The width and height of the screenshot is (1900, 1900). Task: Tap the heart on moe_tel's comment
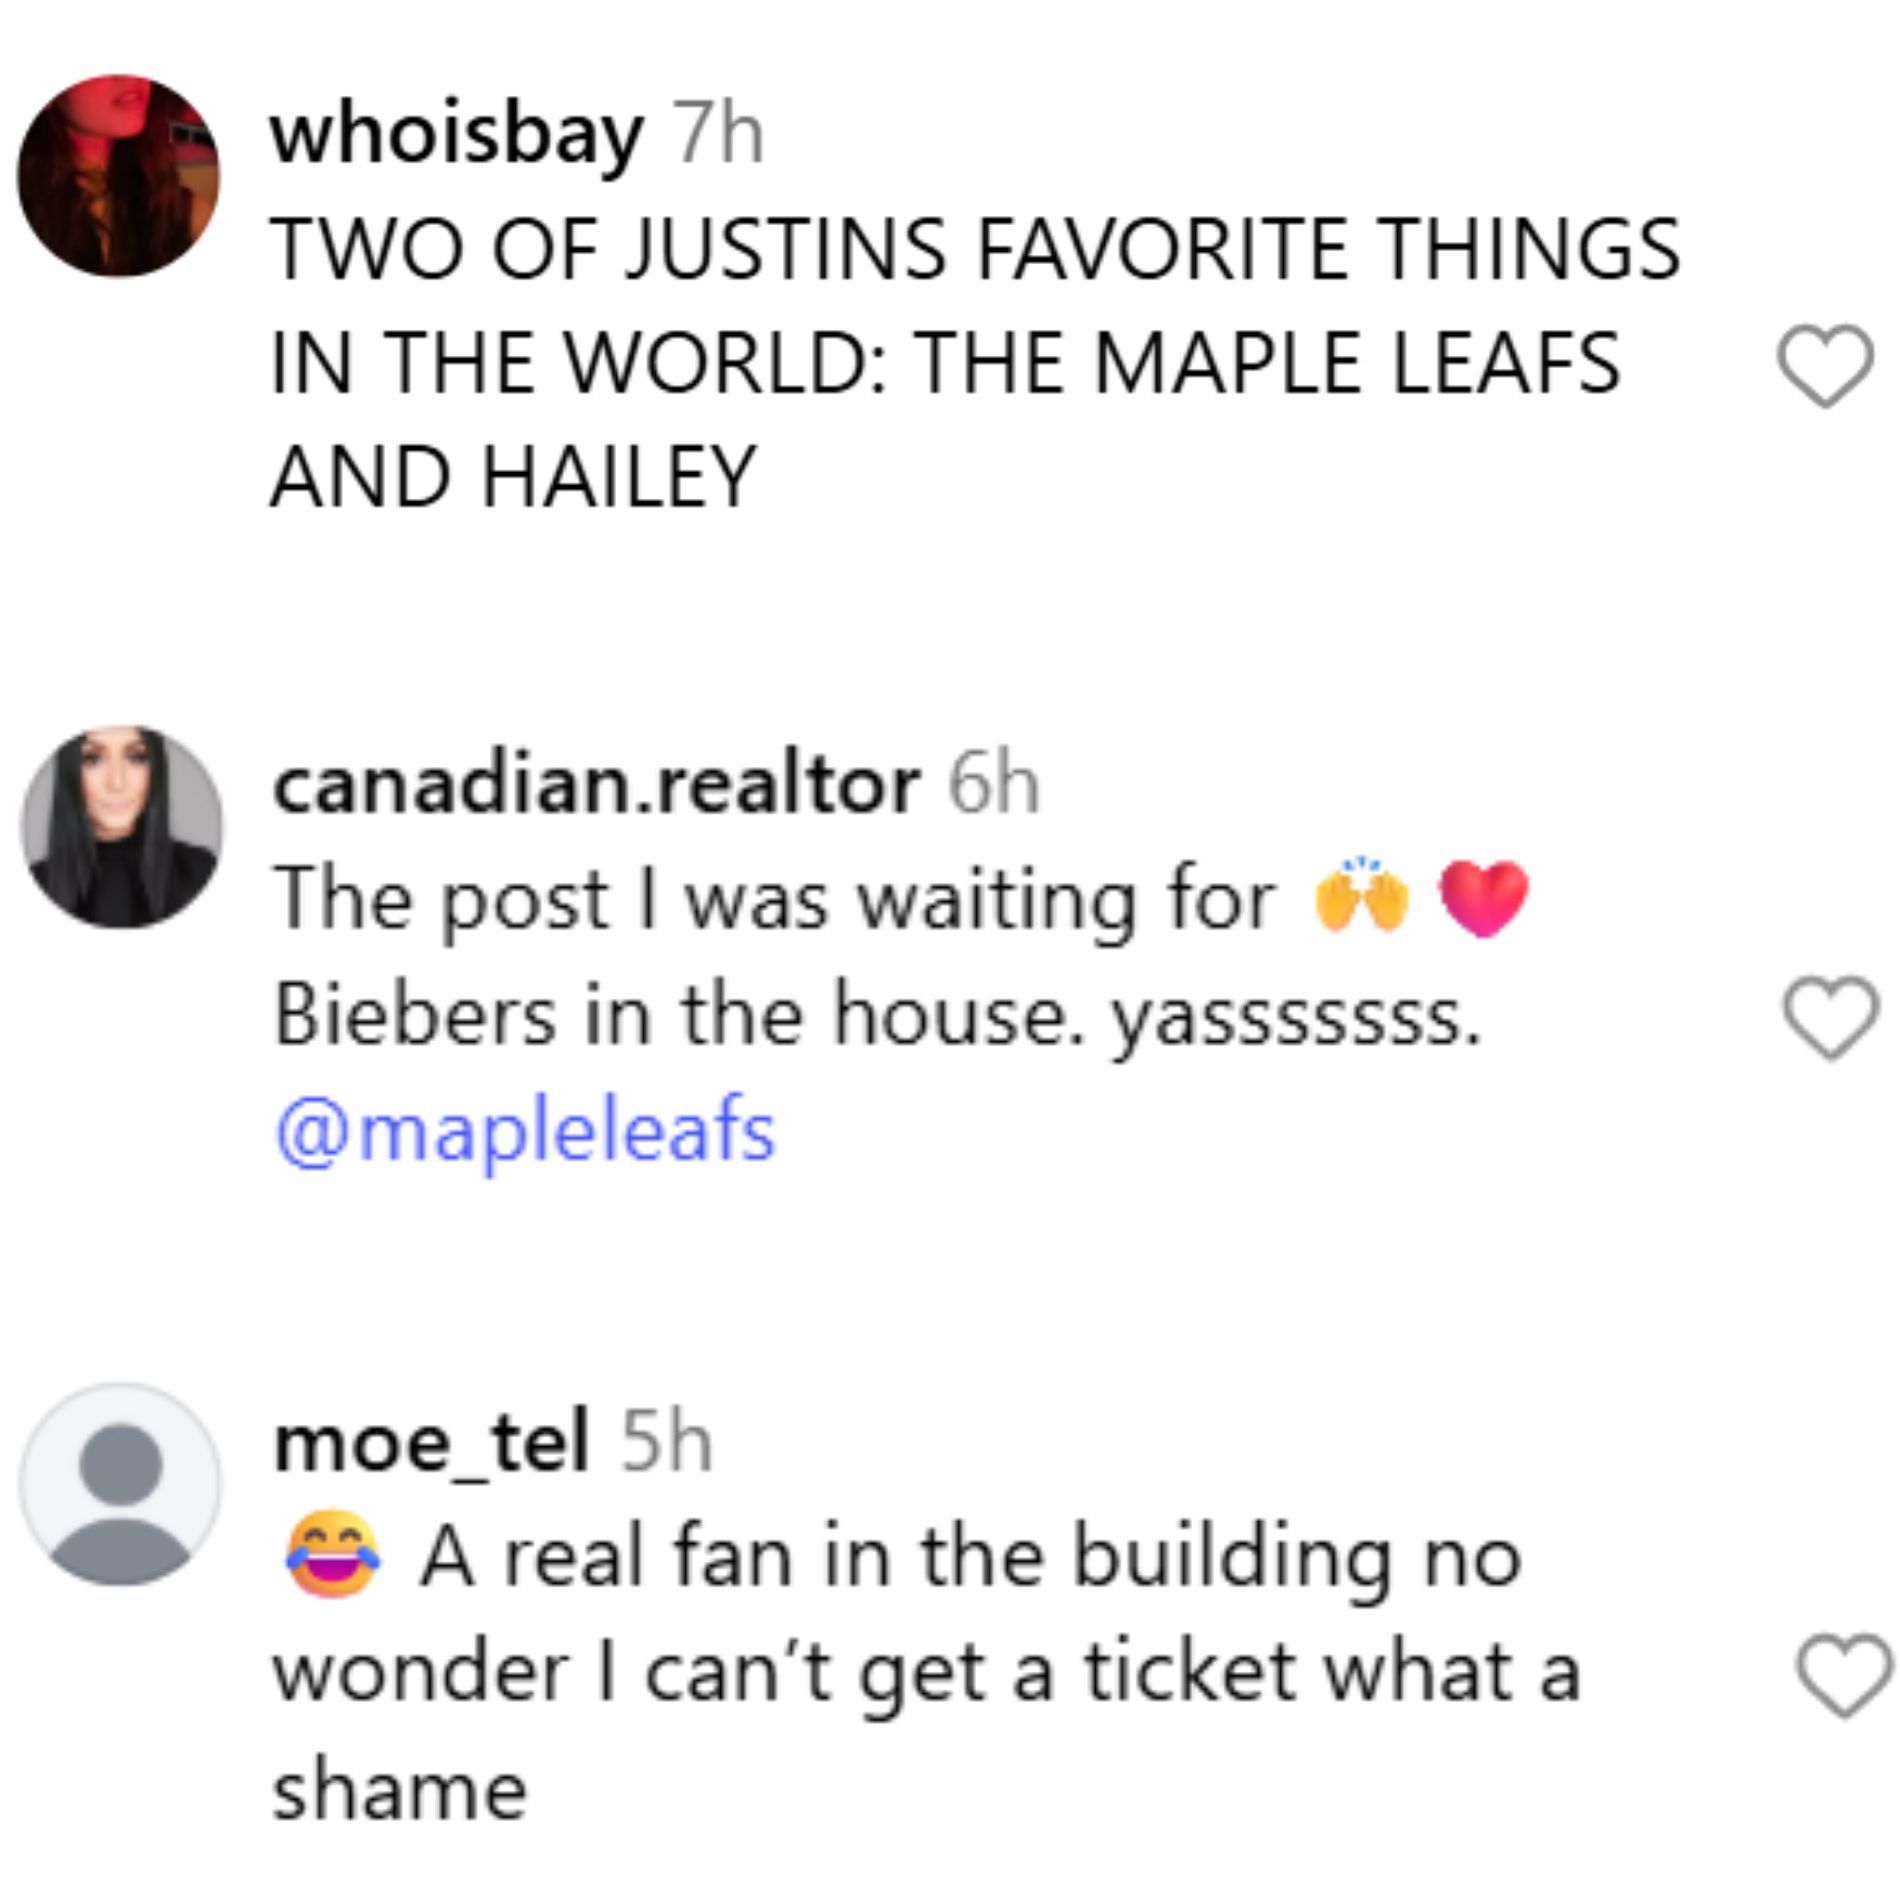tap(1845, 1676)
